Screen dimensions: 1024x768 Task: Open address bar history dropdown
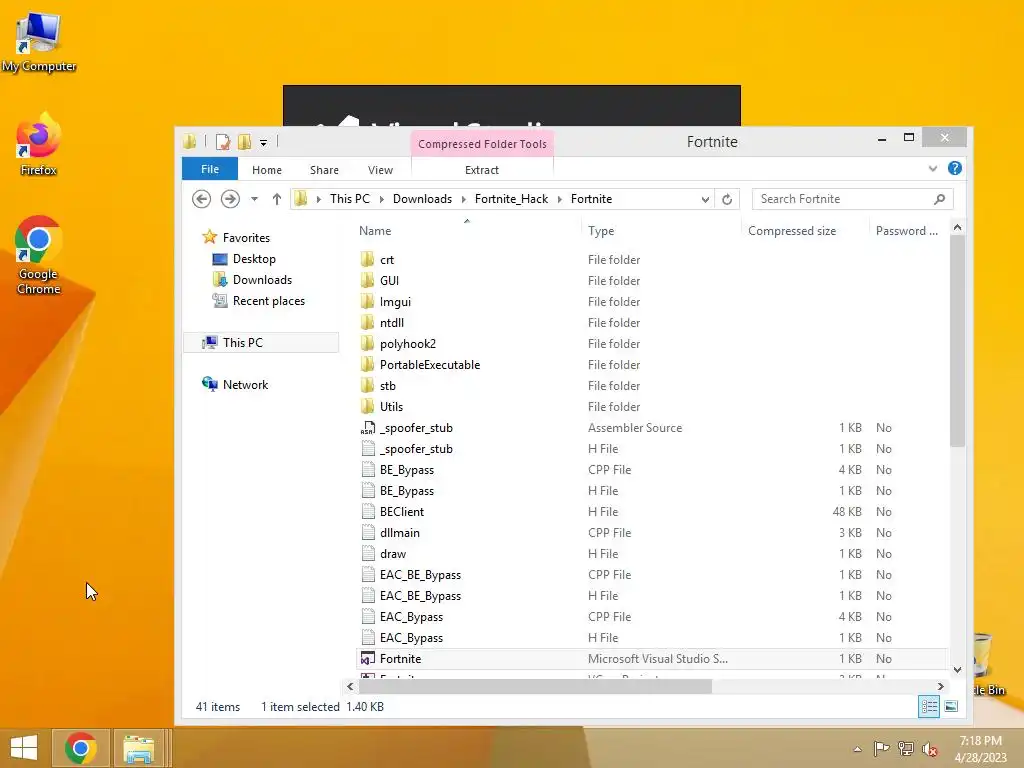[x=705, y=199]
